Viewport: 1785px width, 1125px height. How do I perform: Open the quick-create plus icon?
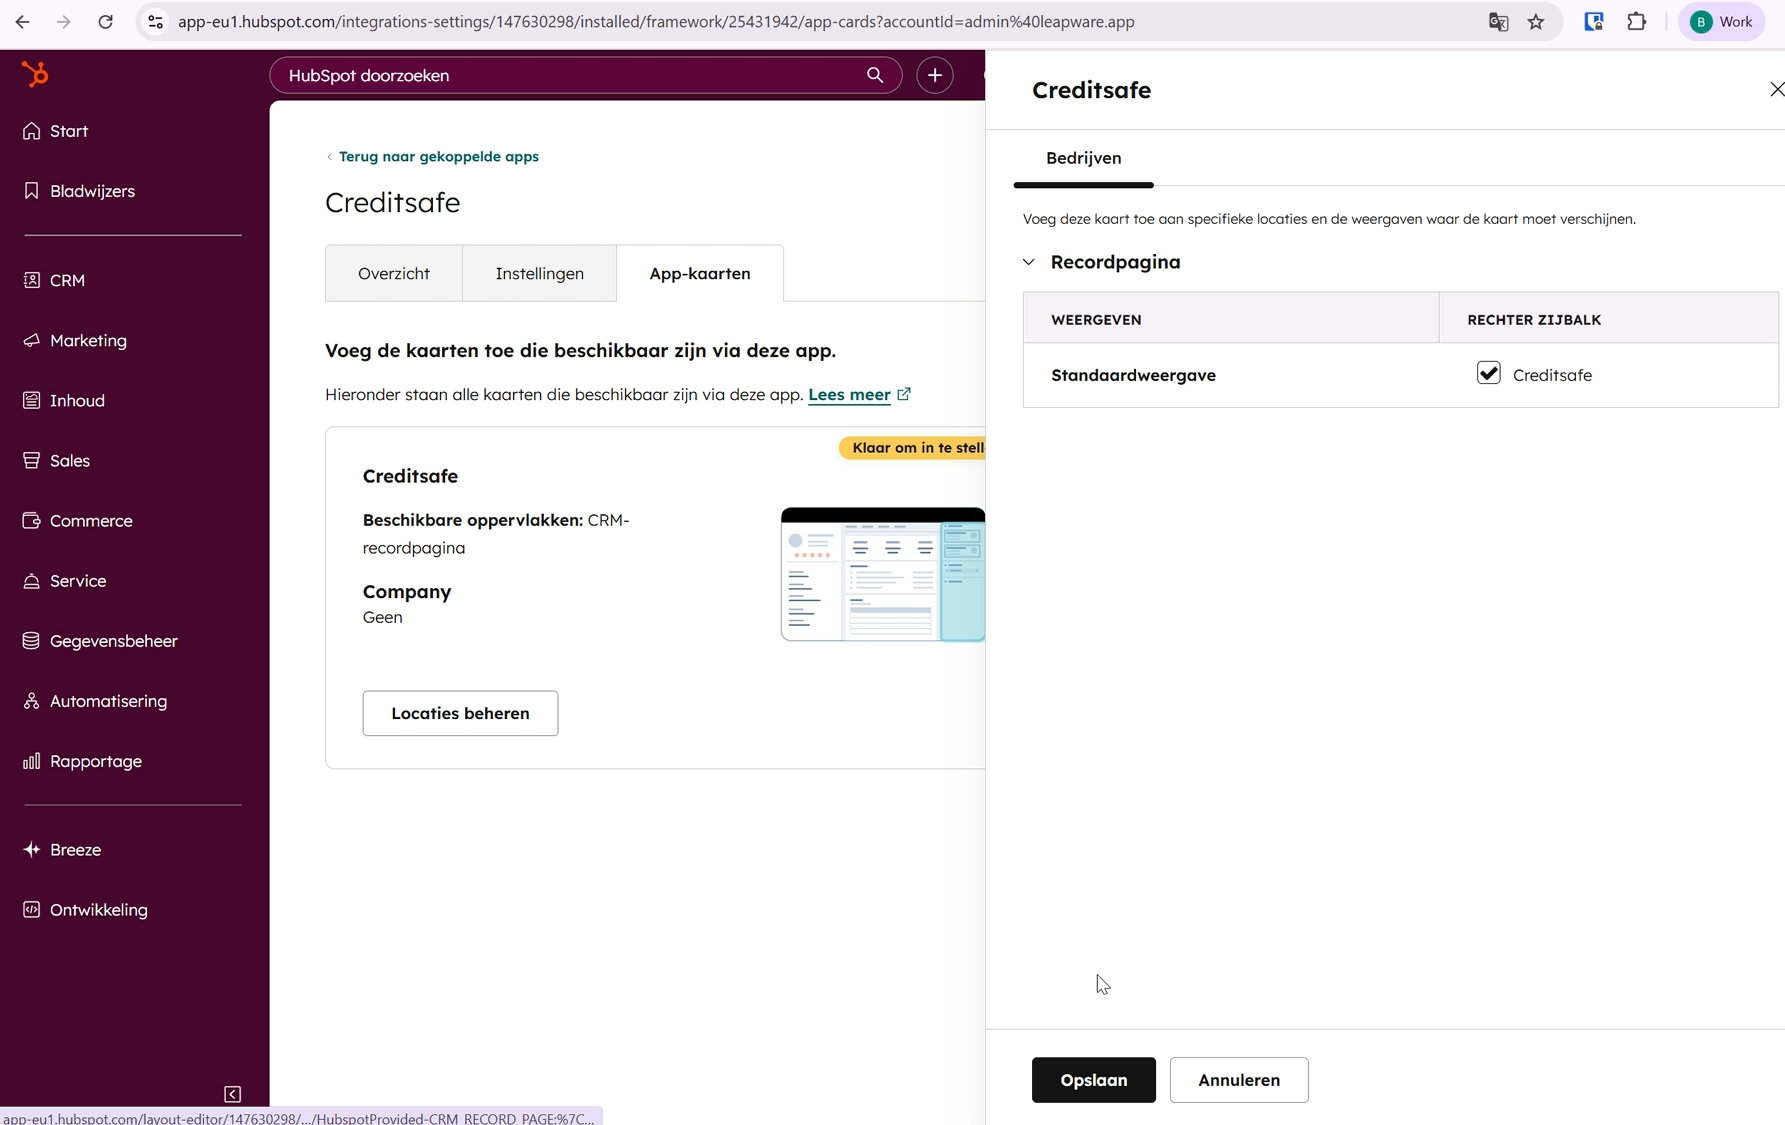tap(934, 75)
